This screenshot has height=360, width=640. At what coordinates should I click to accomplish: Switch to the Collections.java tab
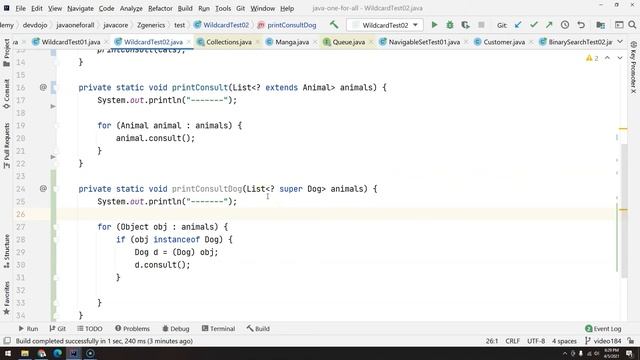(x=229, y=42)
